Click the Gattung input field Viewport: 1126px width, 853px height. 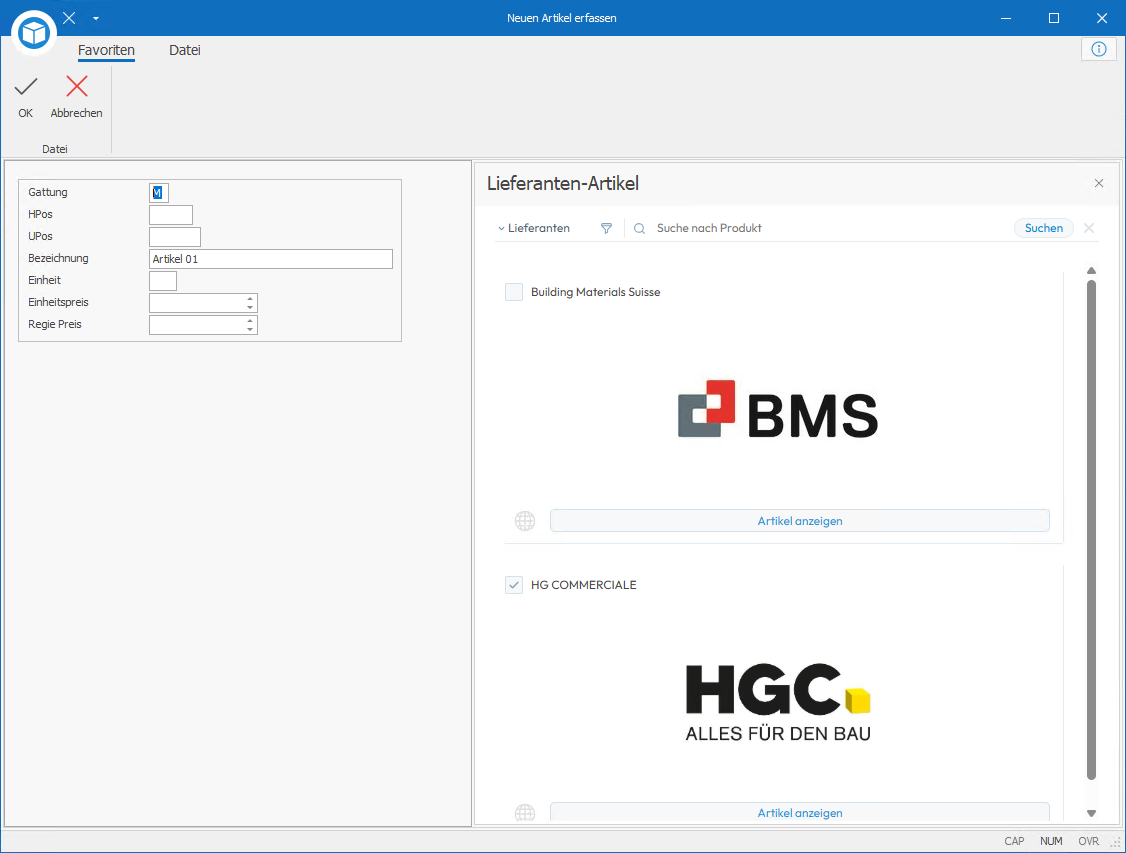pyautogui.click(x=159, y=192)
